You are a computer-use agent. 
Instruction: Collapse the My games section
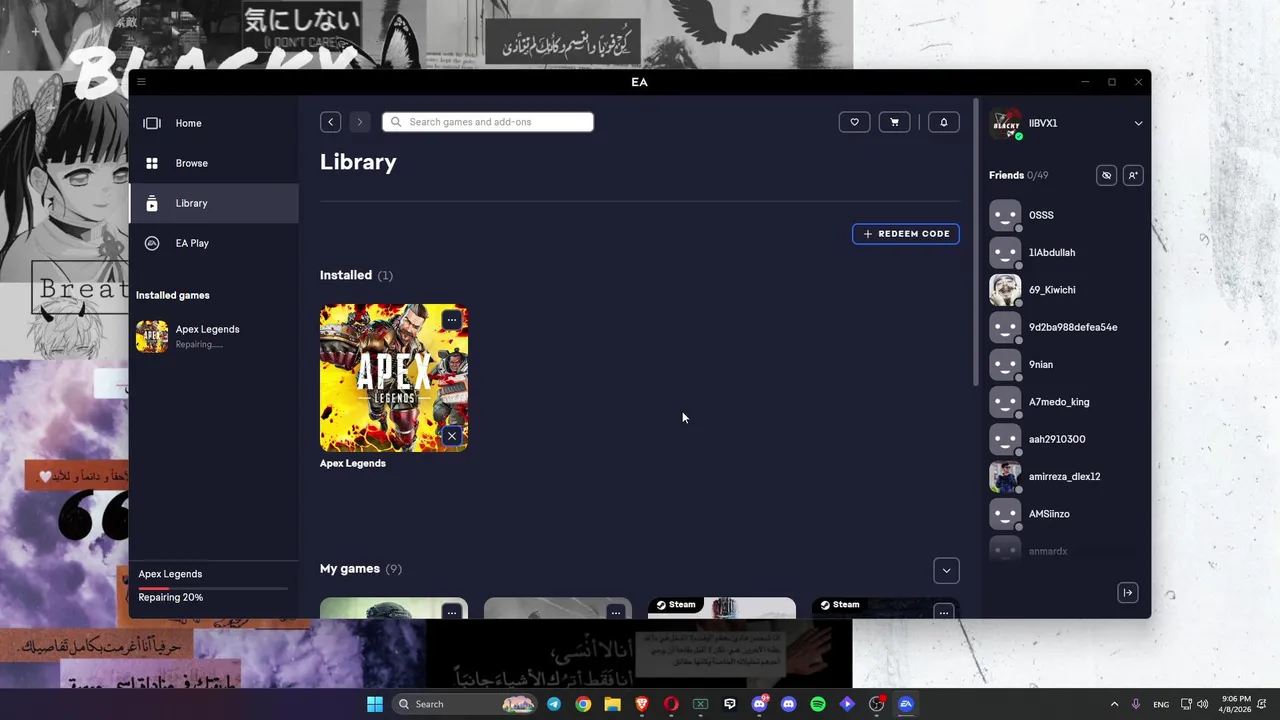click(946, 570)
